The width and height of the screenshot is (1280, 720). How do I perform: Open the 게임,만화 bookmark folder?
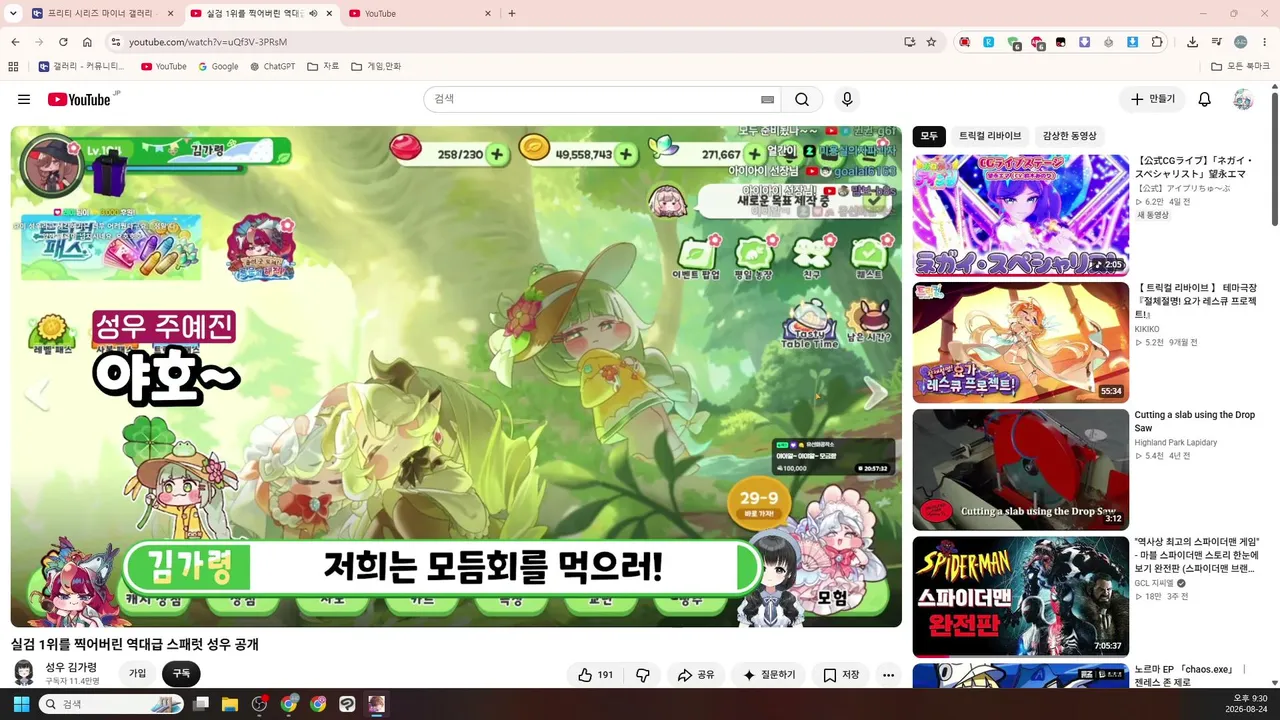click(376, 67)
